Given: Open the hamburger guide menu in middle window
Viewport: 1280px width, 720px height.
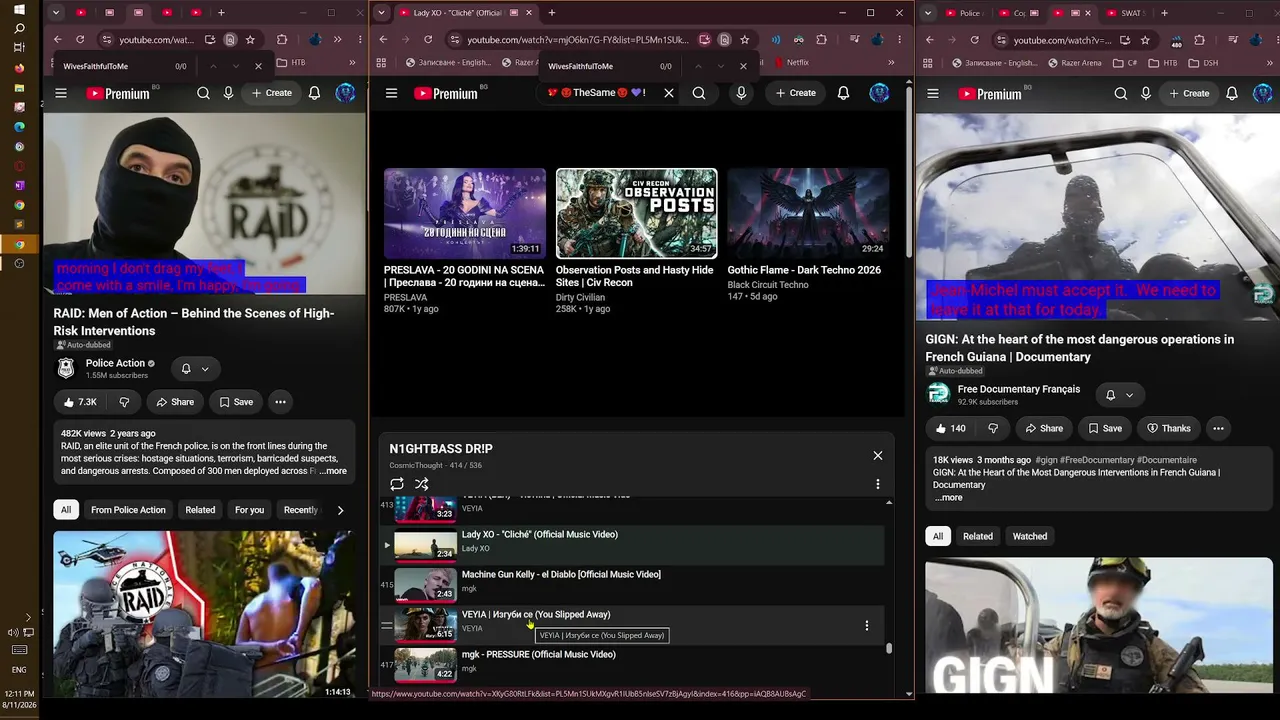Looking at the screenshot, I should point(391,93).
